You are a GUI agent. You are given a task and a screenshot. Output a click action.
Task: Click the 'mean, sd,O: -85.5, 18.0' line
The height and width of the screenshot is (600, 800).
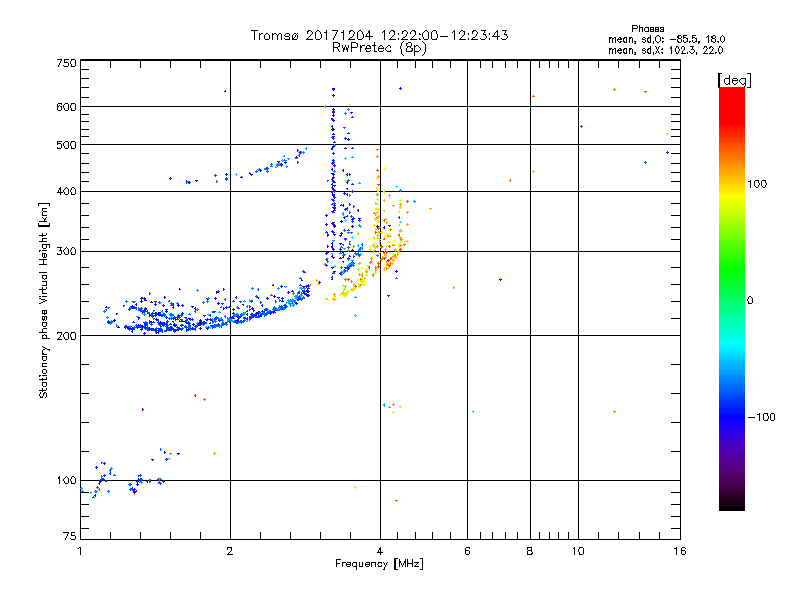666,39
